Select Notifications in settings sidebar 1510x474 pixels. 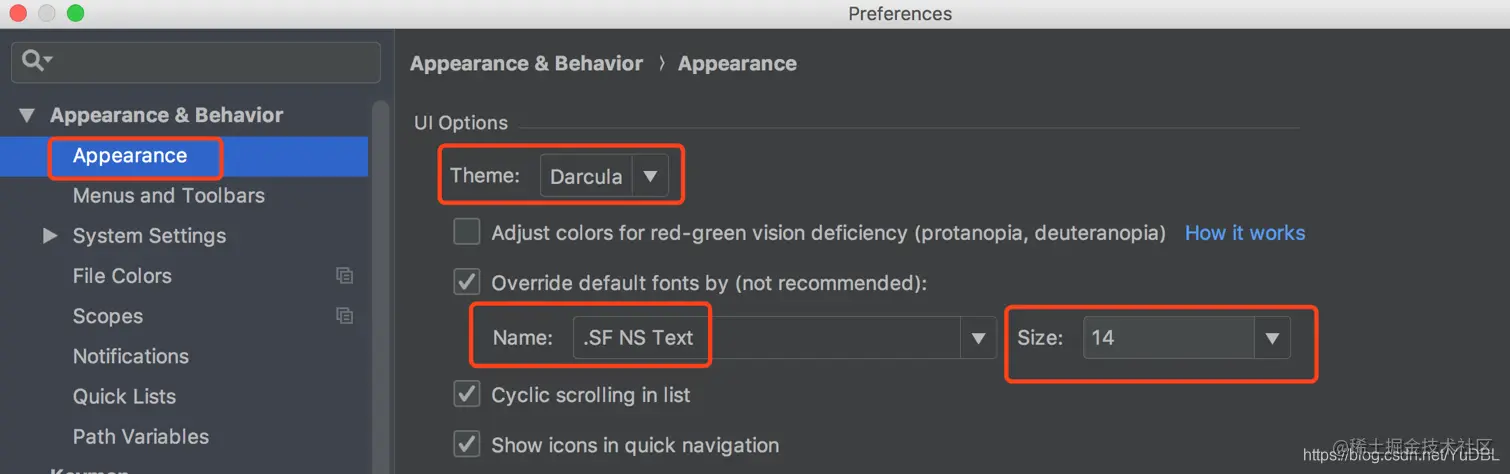click(x=131, y=356)
